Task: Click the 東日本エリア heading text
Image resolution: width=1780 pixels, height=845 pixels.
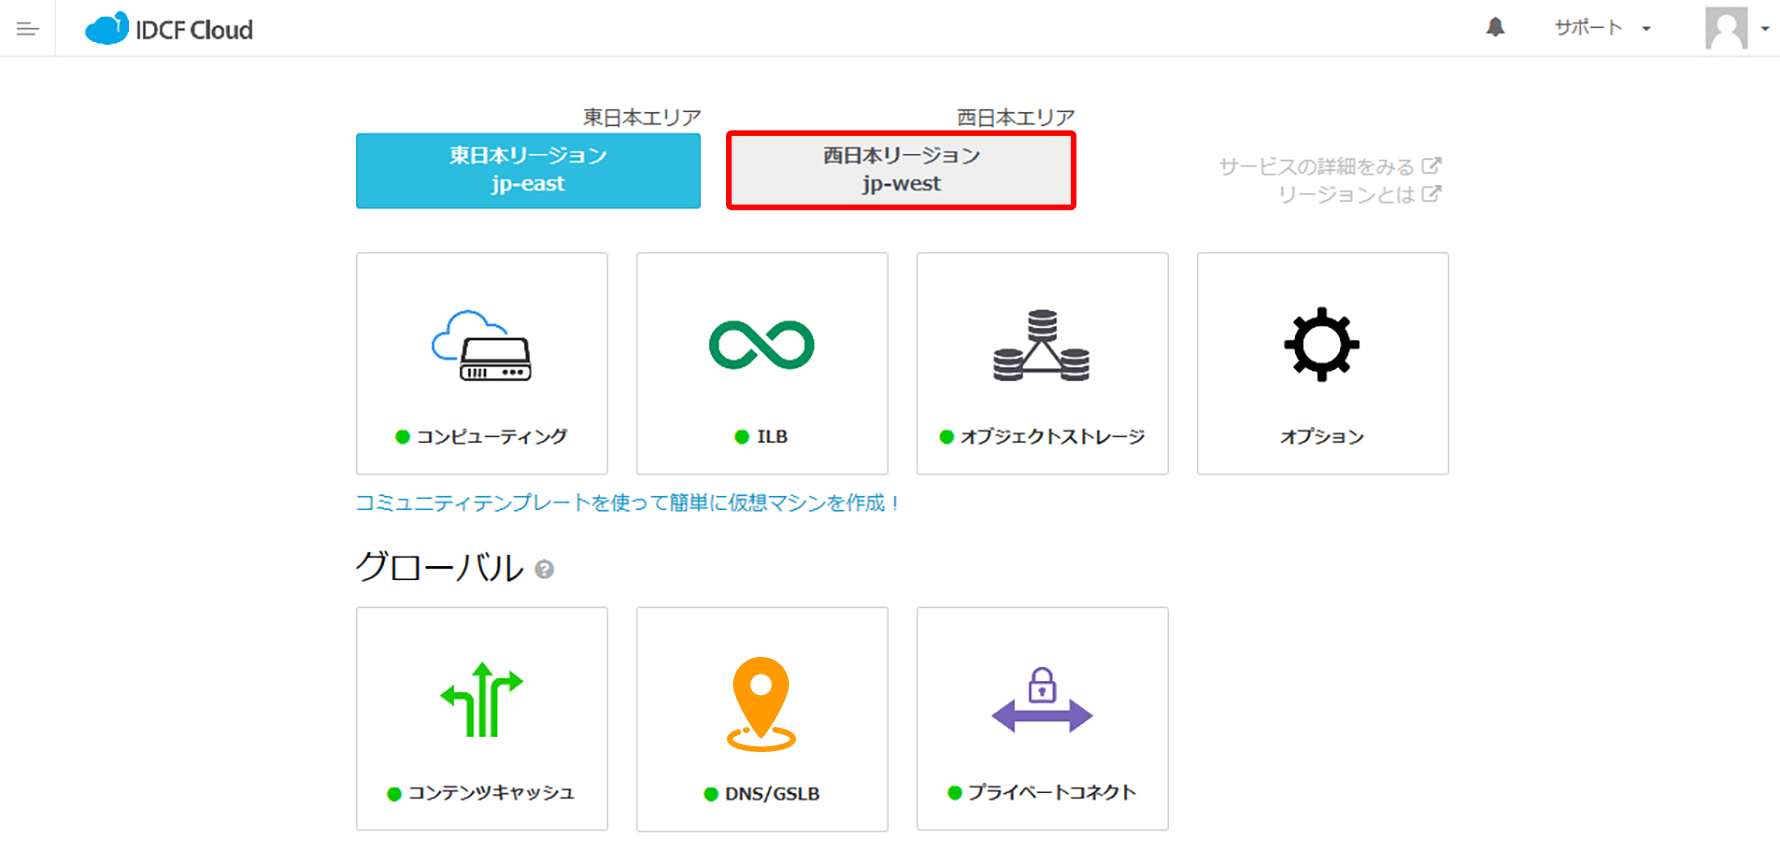Action: click(642, 117)
